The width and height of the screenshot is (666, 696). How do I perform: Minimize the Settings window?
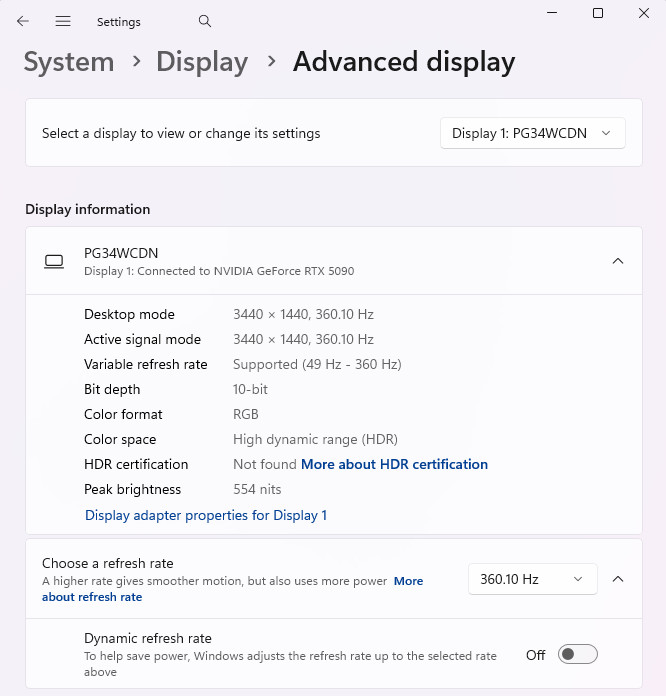click(x=553, y=13)
